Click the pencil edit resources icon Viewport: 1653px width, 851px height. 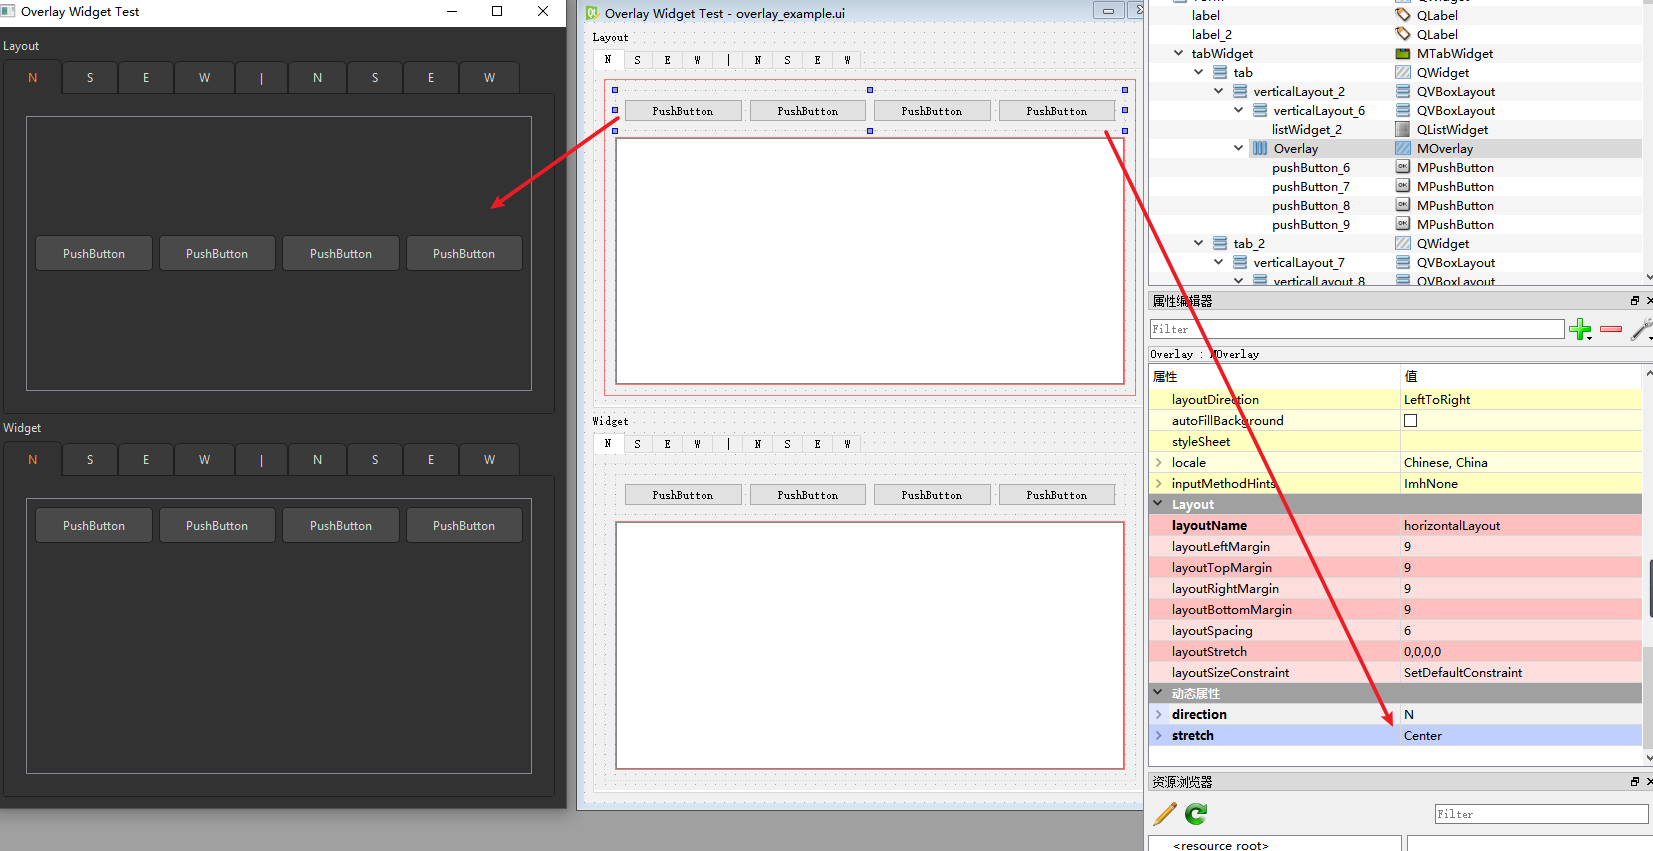point(1165,814)
